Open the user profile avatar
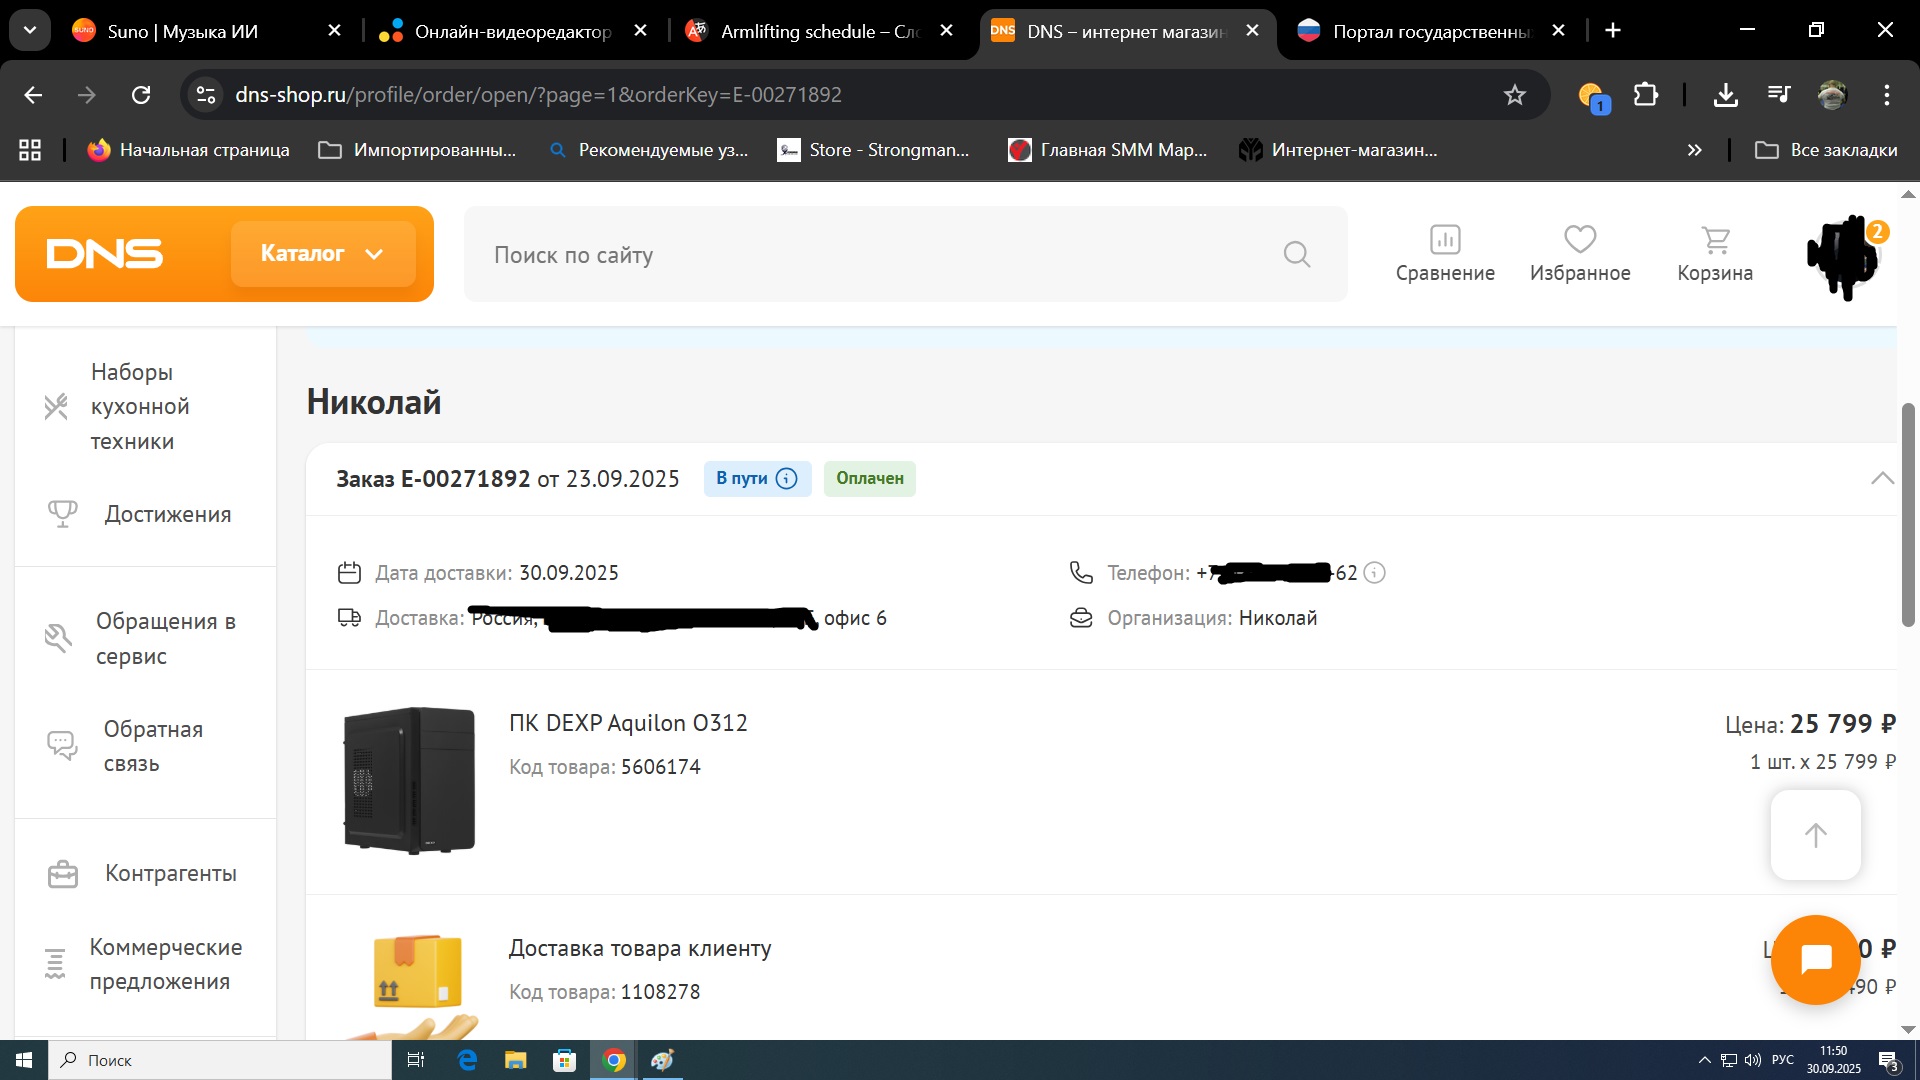The height and width of the screenshot is (1080, 1920). [1845, 256]
